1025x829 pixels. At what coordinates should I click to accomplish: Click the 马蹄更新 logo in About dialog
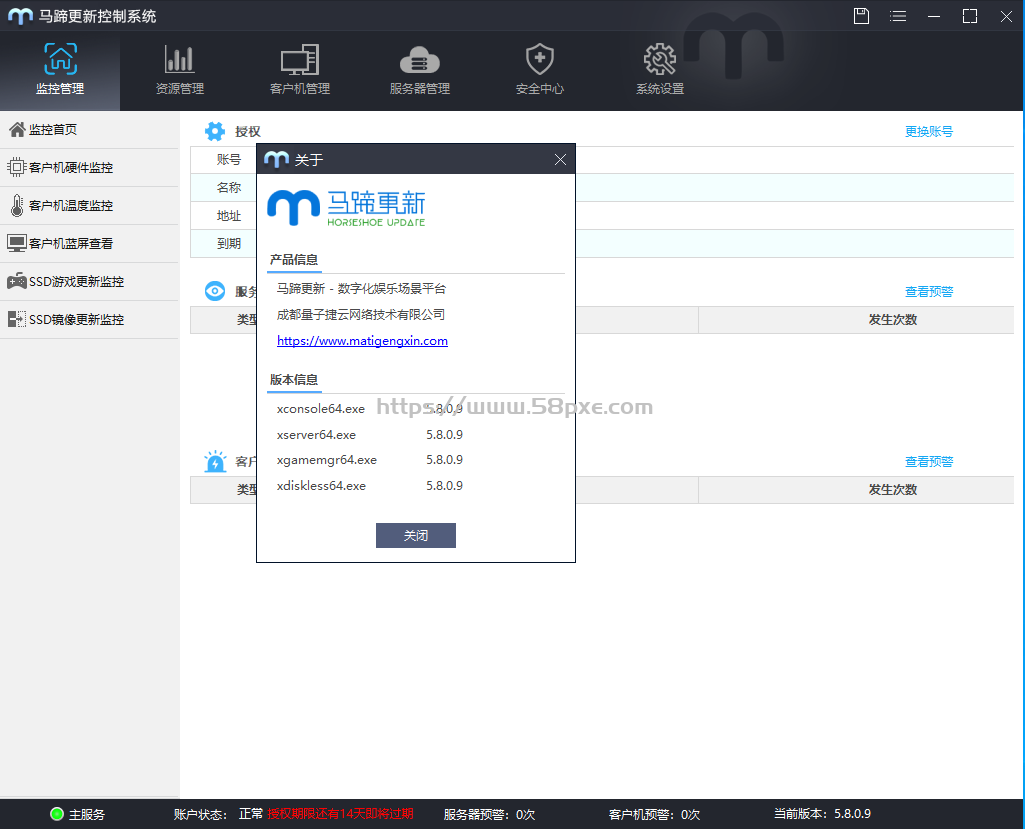click(x=346, y=208)
